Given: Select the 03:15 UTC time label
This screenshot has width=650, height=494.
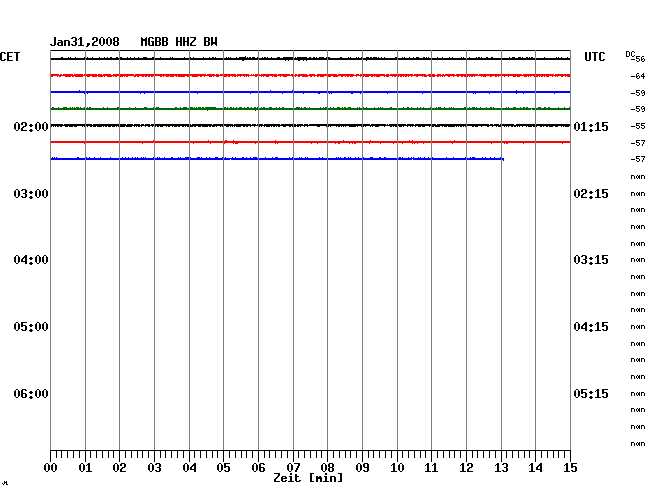Looking at the screenshot, I should [x=591, y=260].
